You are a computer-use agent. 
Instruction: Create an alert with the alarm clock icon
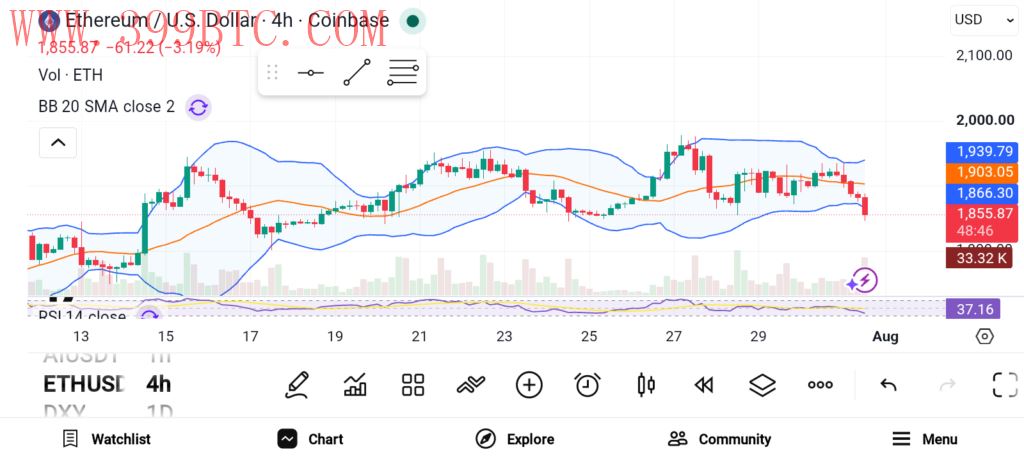(587, 385)
